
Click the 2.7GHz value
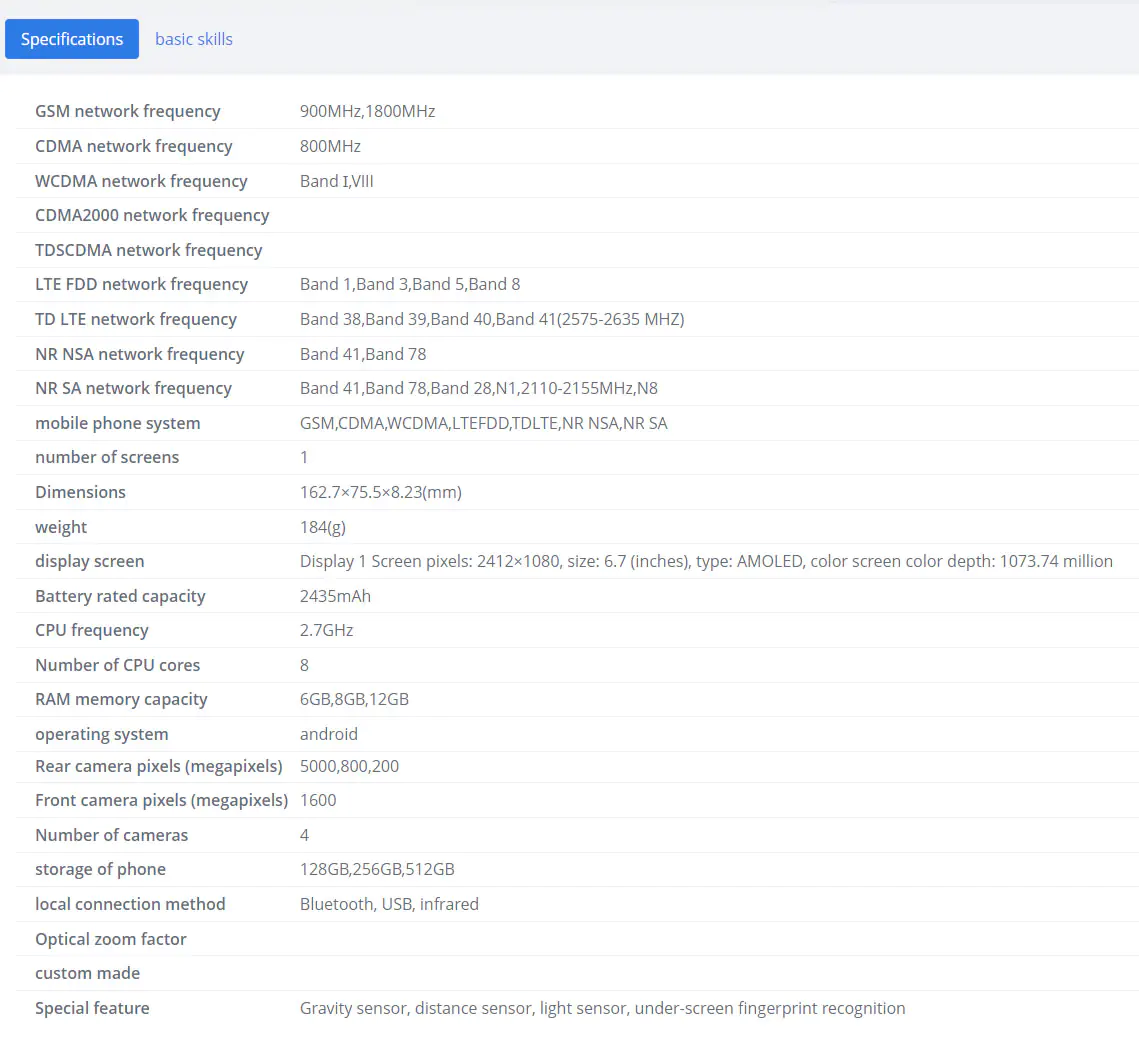(327, 630)
